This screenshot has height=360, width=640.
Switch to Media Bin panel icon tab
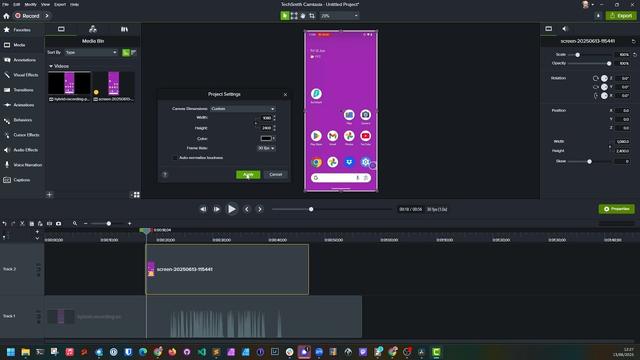61,29
